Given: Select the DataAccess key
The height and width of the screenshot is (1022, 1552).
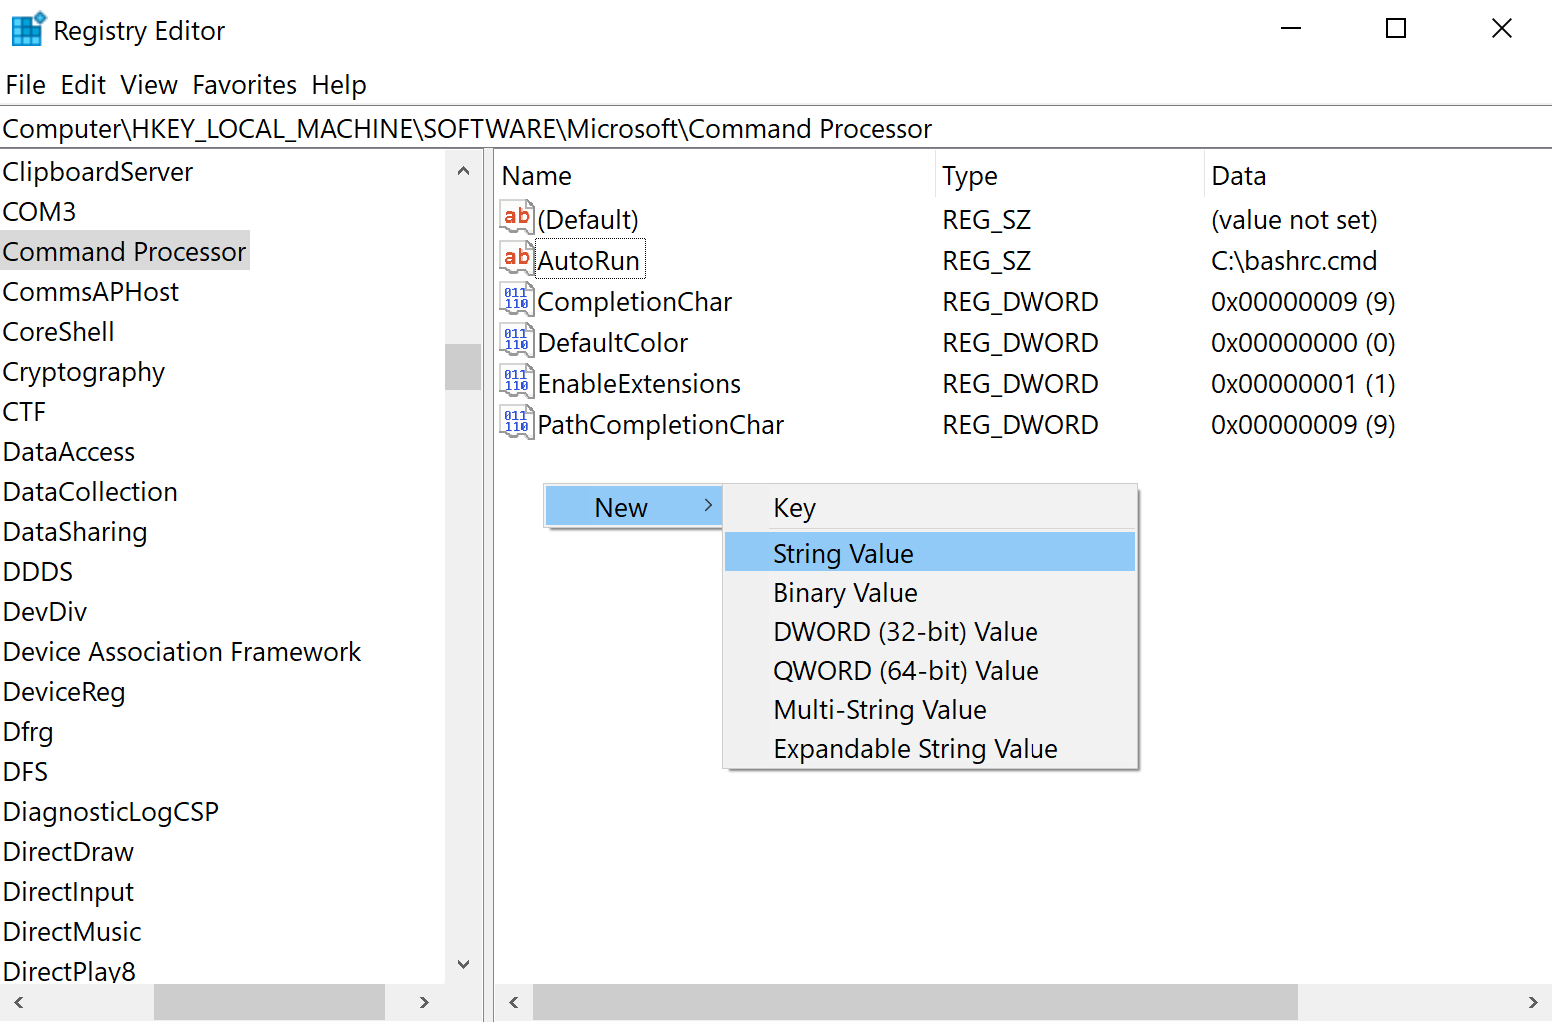Looking at the screenshot, I should pyautogui.click(x=69, y=452).
